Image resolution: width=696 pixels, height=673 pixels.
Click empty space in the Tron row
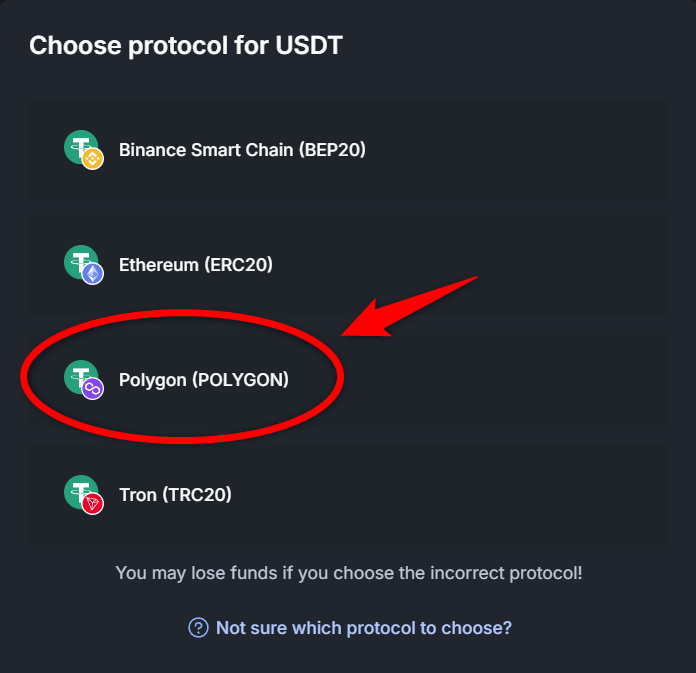450,494
